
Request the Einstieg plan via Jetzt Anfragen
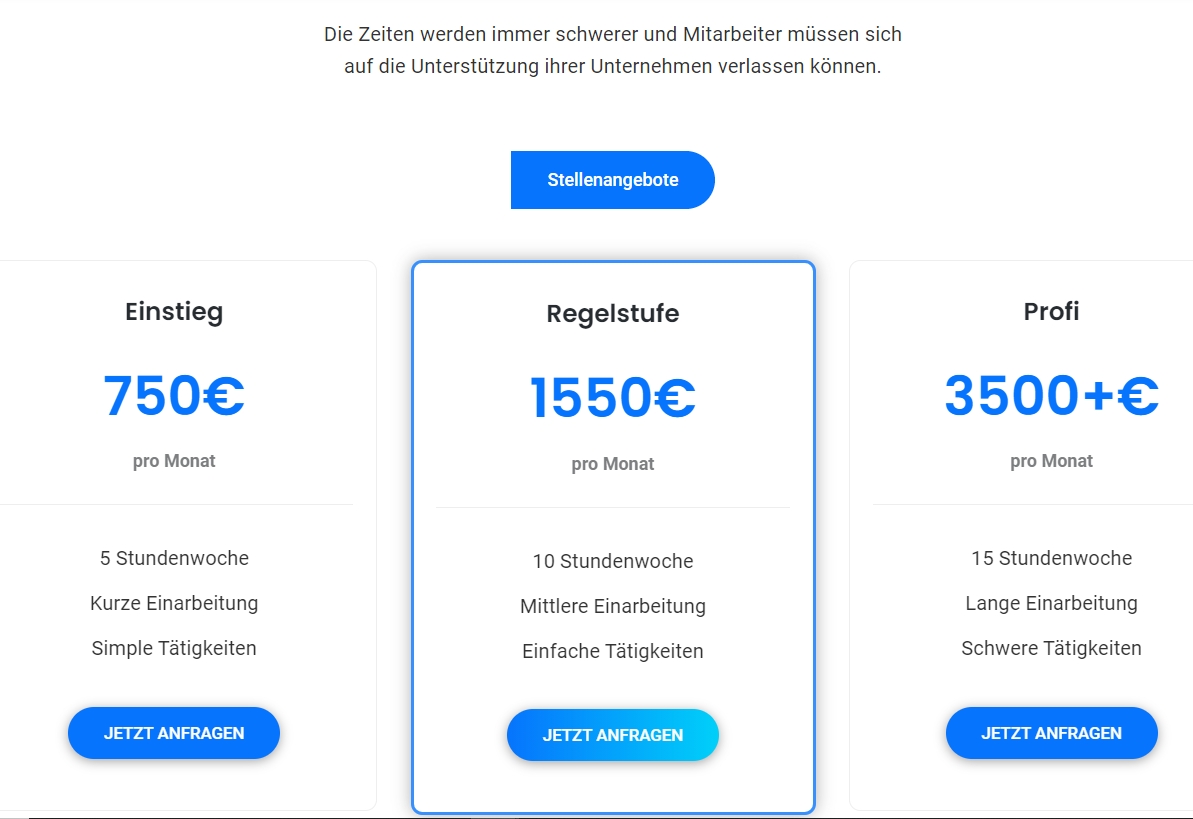(x=173, y=733)
